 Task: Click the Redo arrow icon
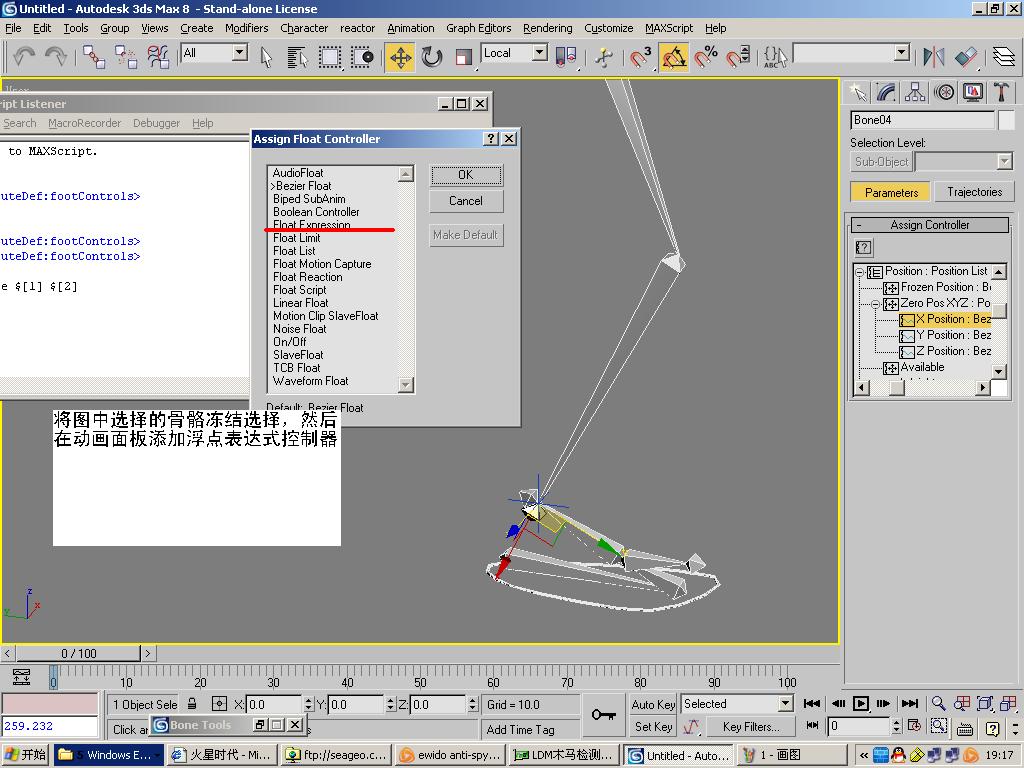(56, 56)
